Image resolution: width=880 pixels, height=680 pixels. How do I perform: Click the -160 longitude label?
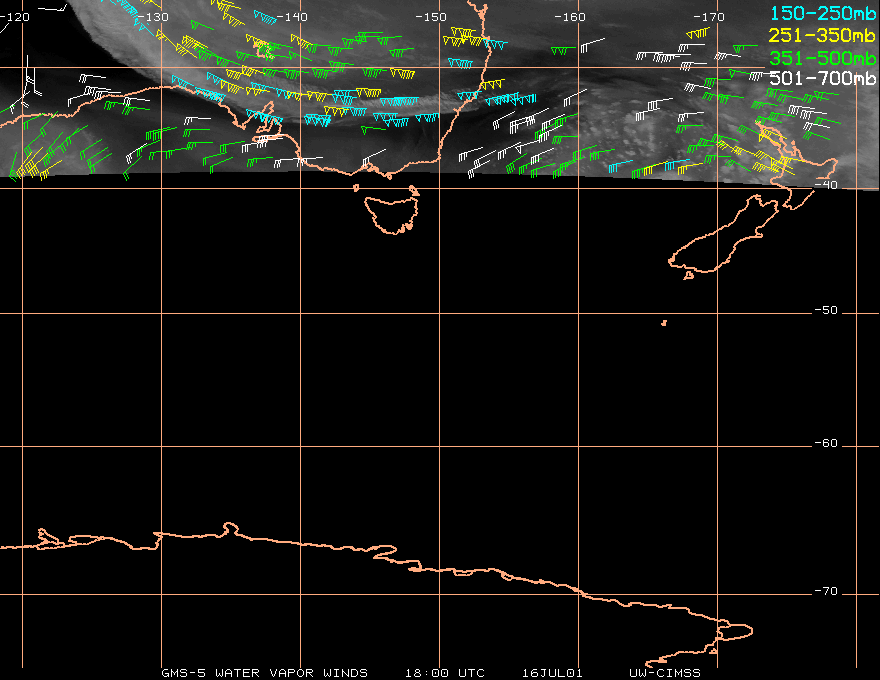pyautogui.click(x=570, y=17)
